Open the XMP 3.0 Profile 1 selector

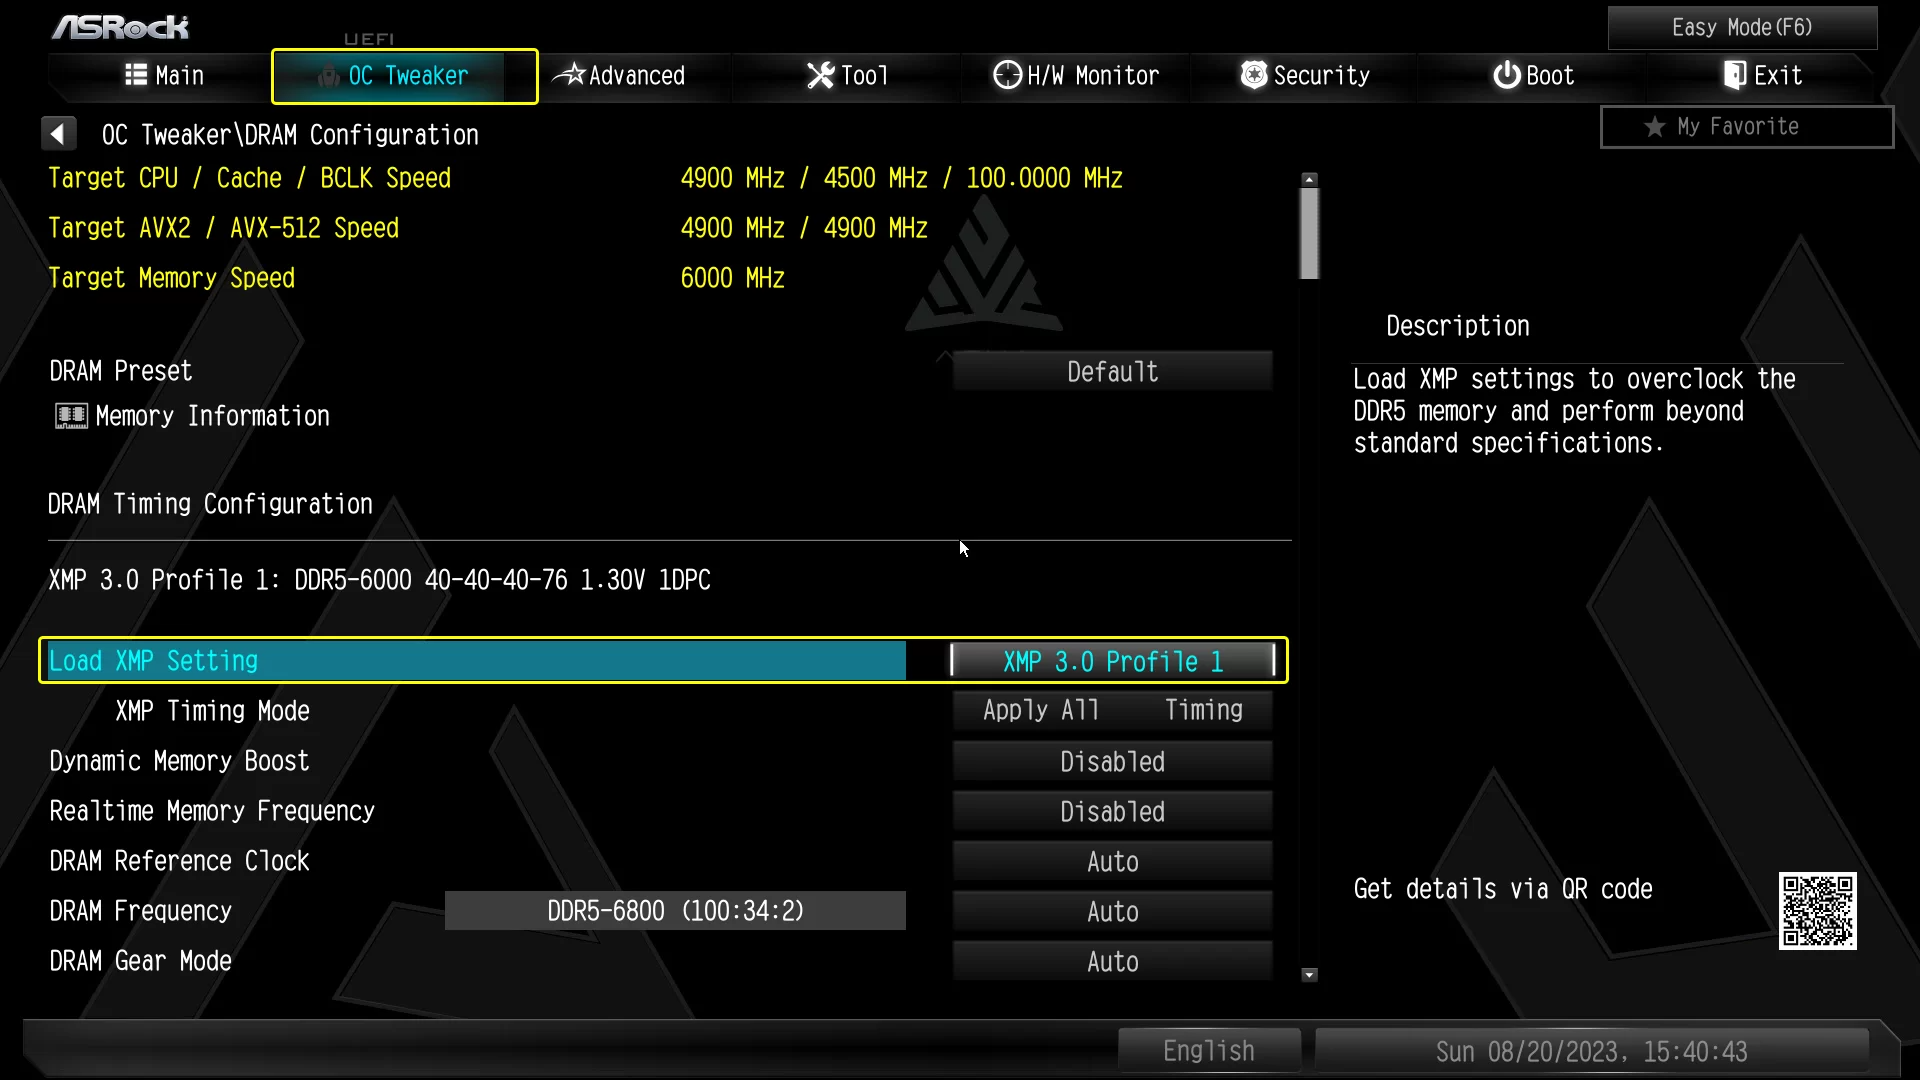coord(1112,661)
